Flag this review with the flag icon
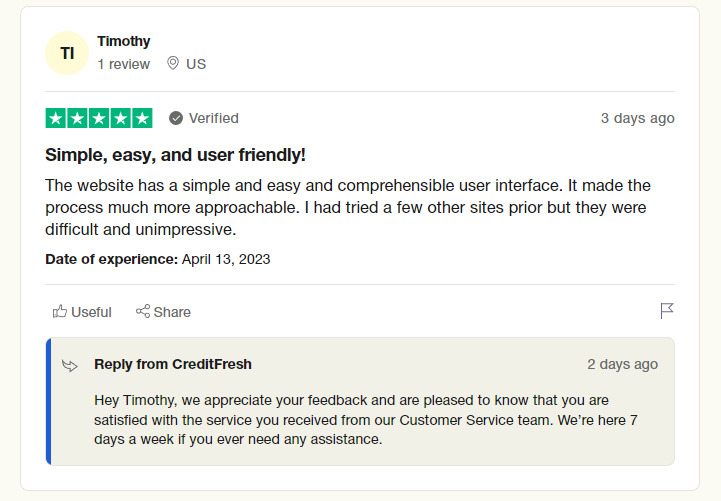Screen dimensions: 721x501 [667, 311]
